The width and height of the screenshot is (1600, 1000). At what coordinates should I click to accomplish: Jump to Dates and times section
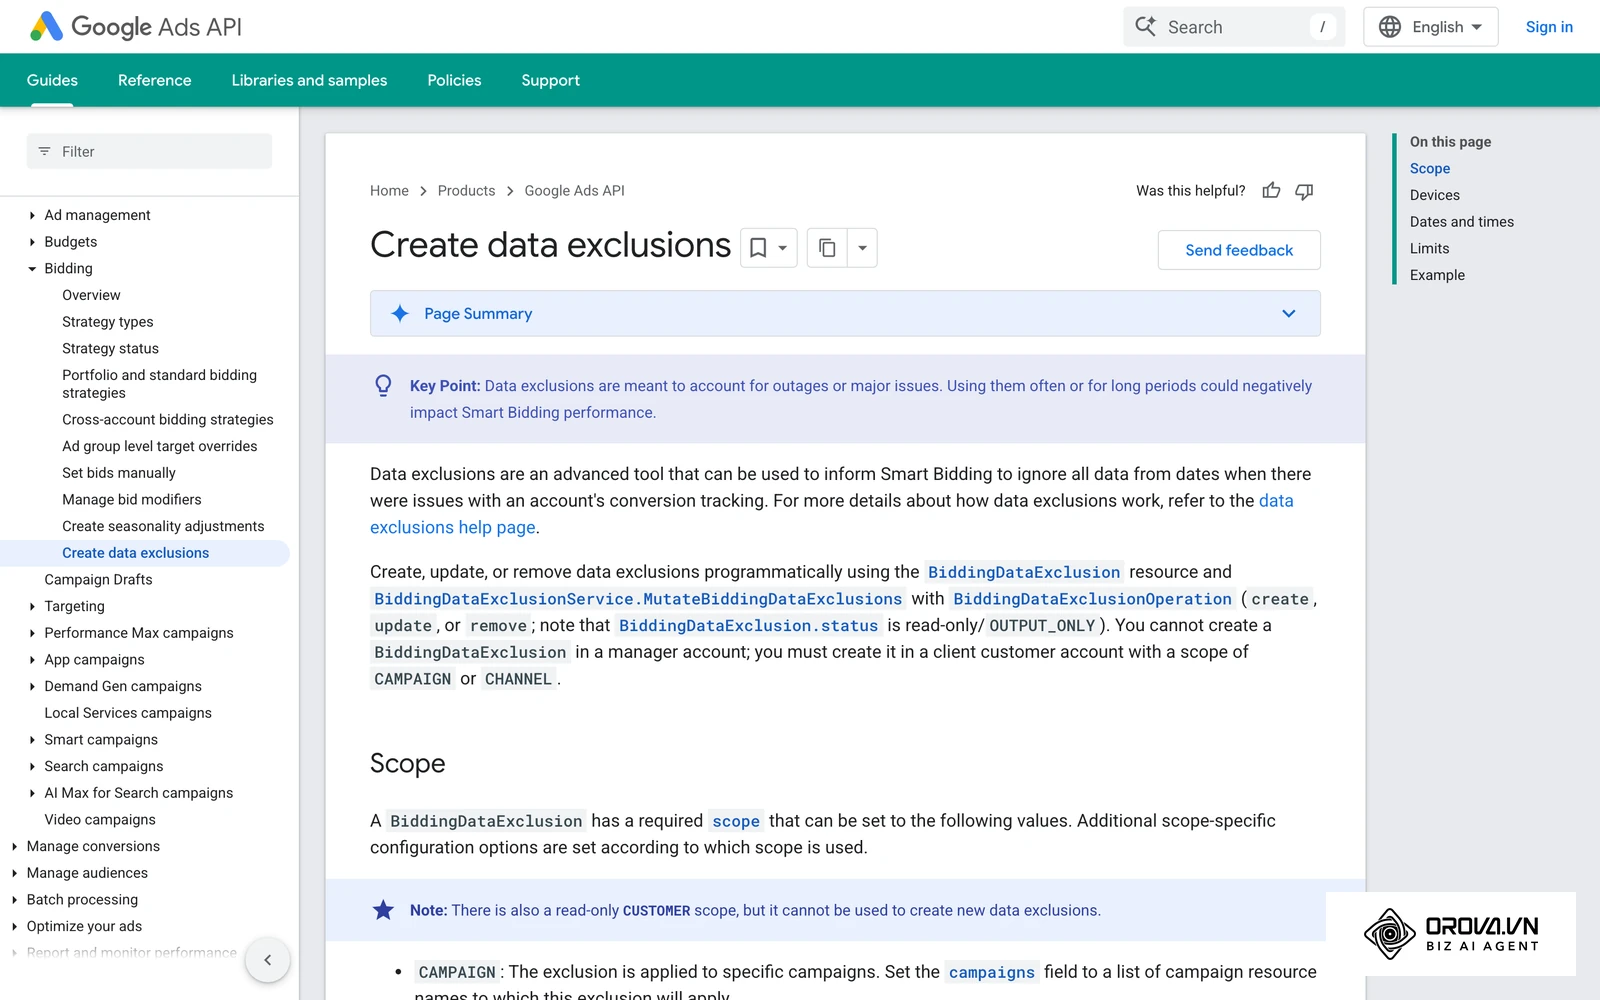1462,222
